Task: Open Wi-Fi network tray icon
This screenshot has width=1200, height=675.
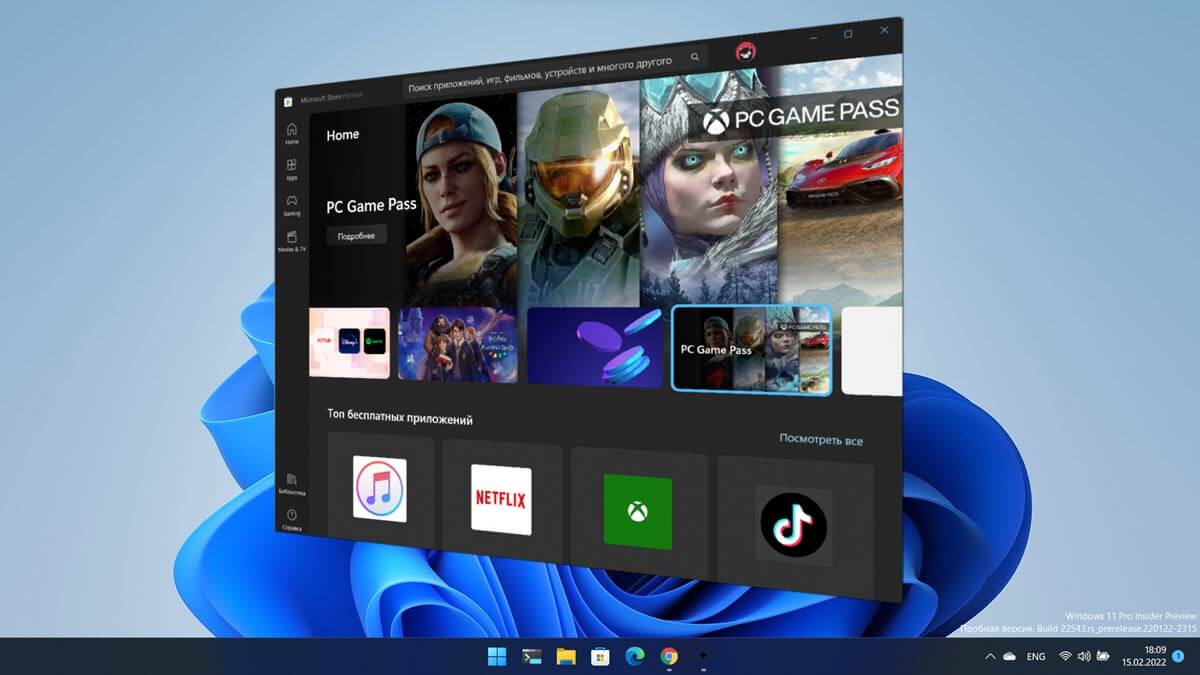Action: (1065, 657)
